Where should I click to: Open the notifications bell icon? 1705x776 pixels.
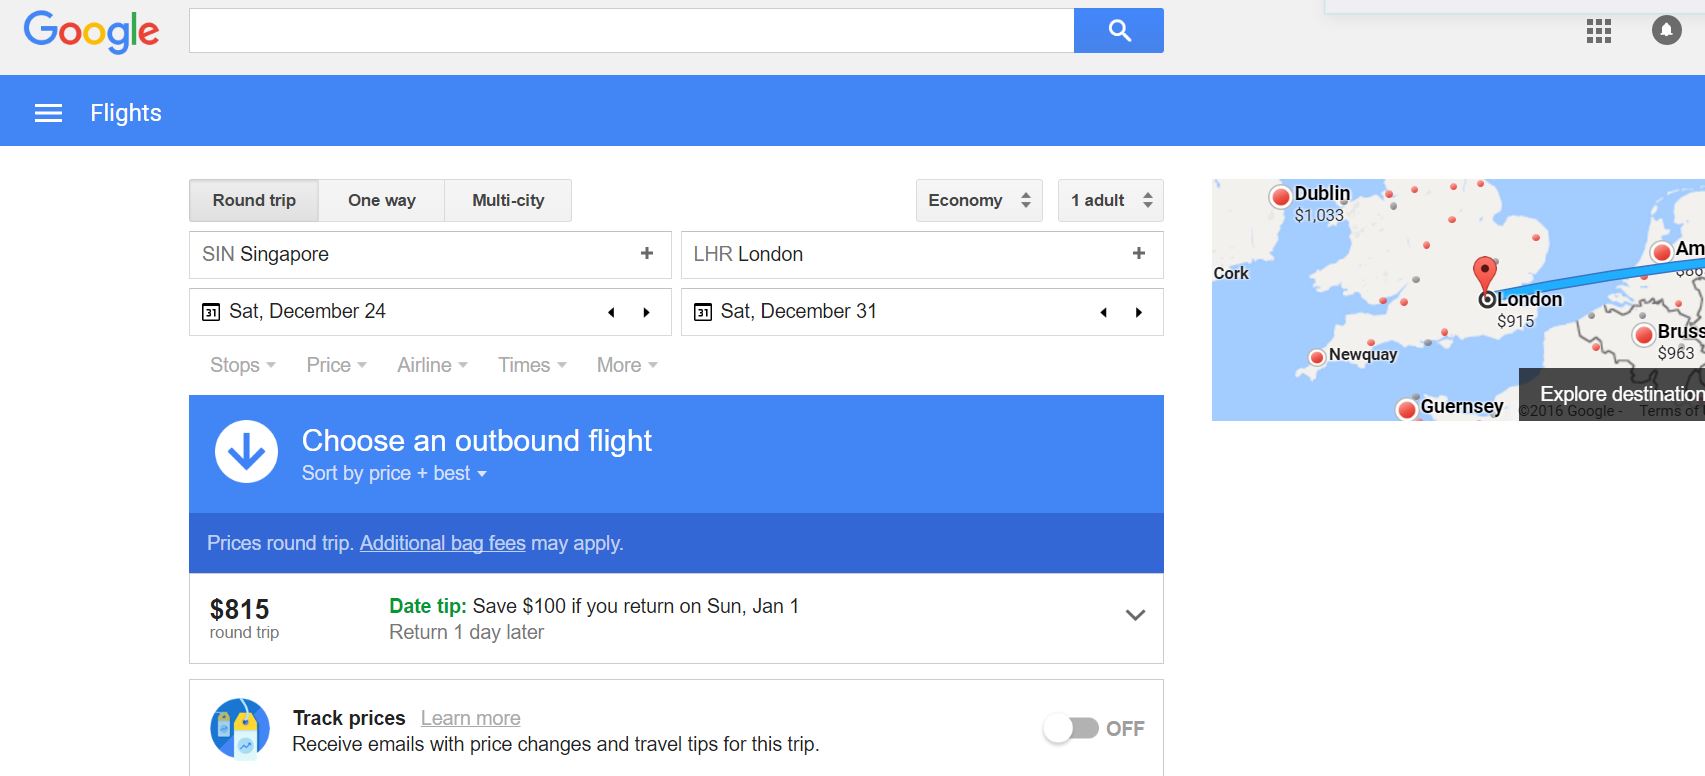(1666, 31)
